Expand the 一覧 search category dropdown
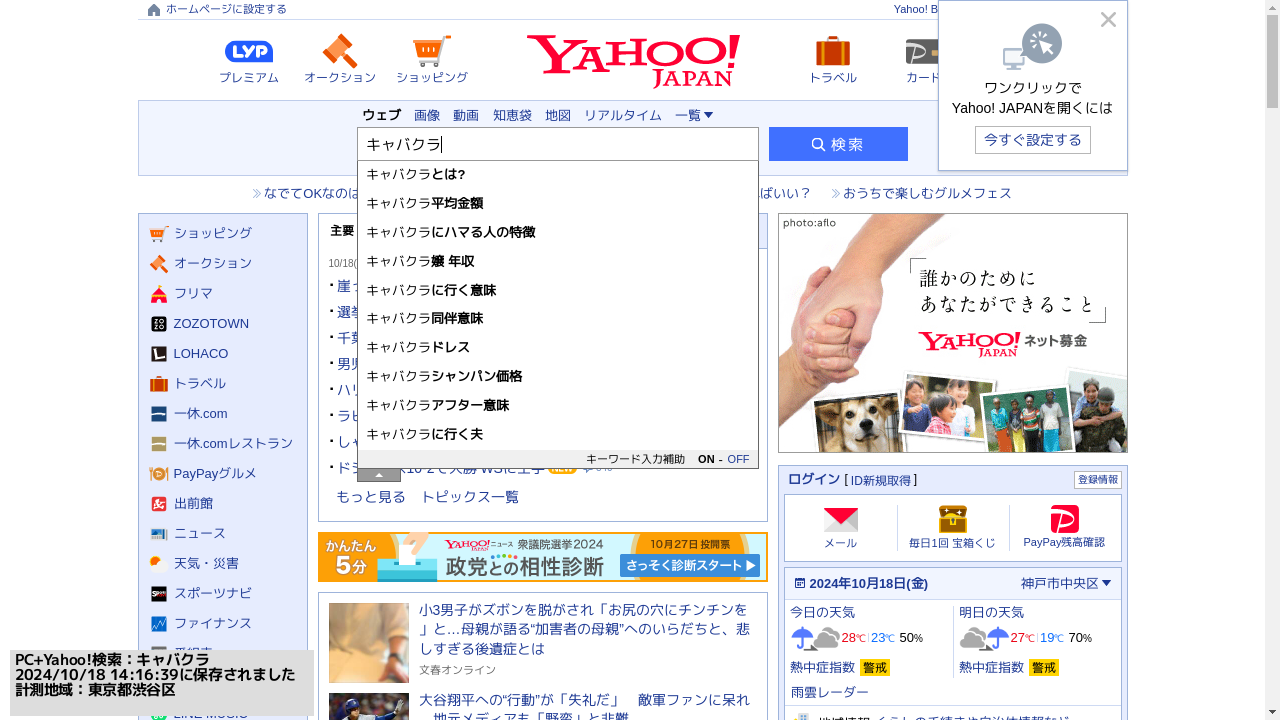The width and height of the screenshot is (1280, 720). click(694, 115)
